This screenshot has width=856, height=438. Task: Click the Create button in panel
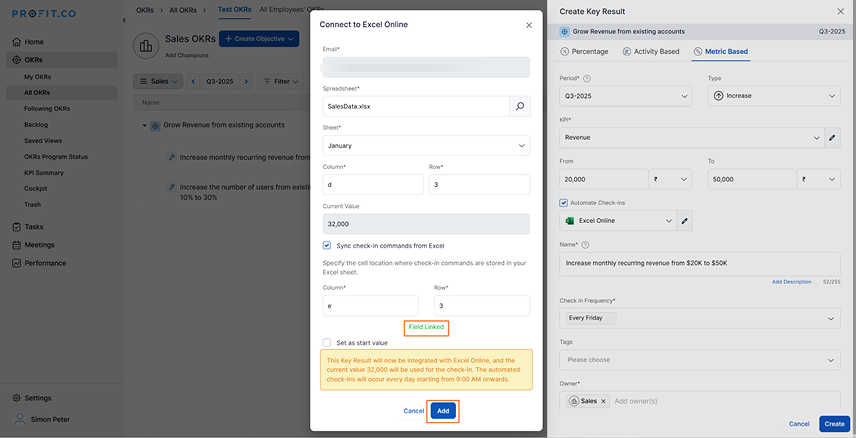coord(834,424)
